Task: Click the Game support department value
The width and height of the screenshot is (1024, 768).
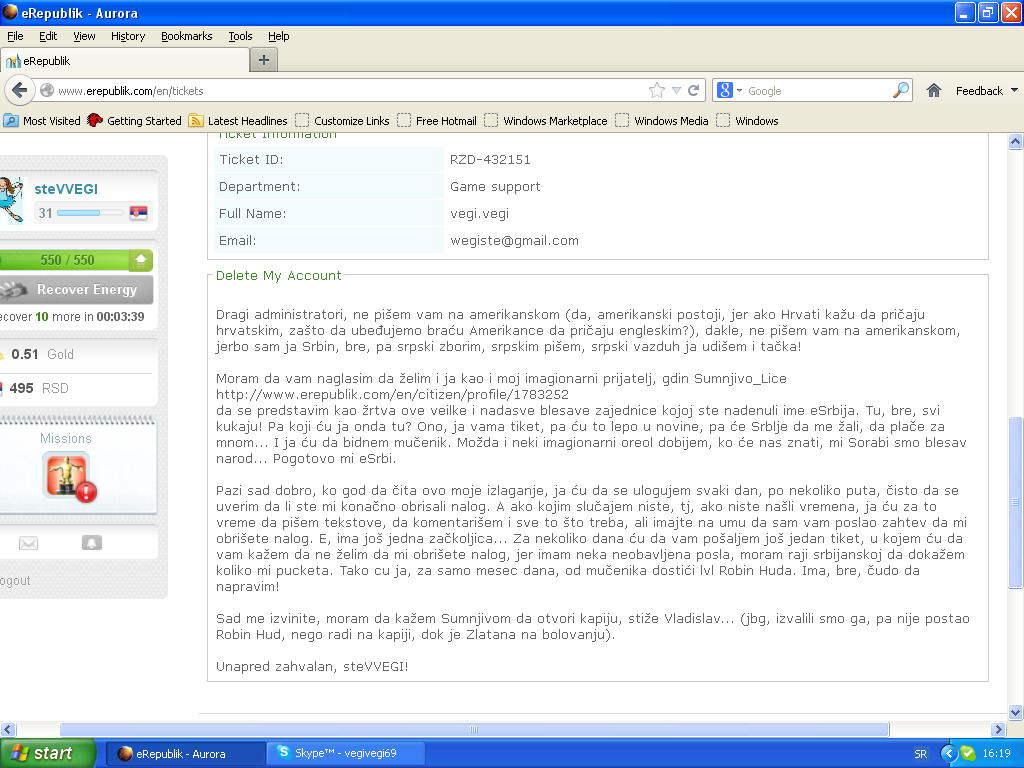Action: (495, 187)
